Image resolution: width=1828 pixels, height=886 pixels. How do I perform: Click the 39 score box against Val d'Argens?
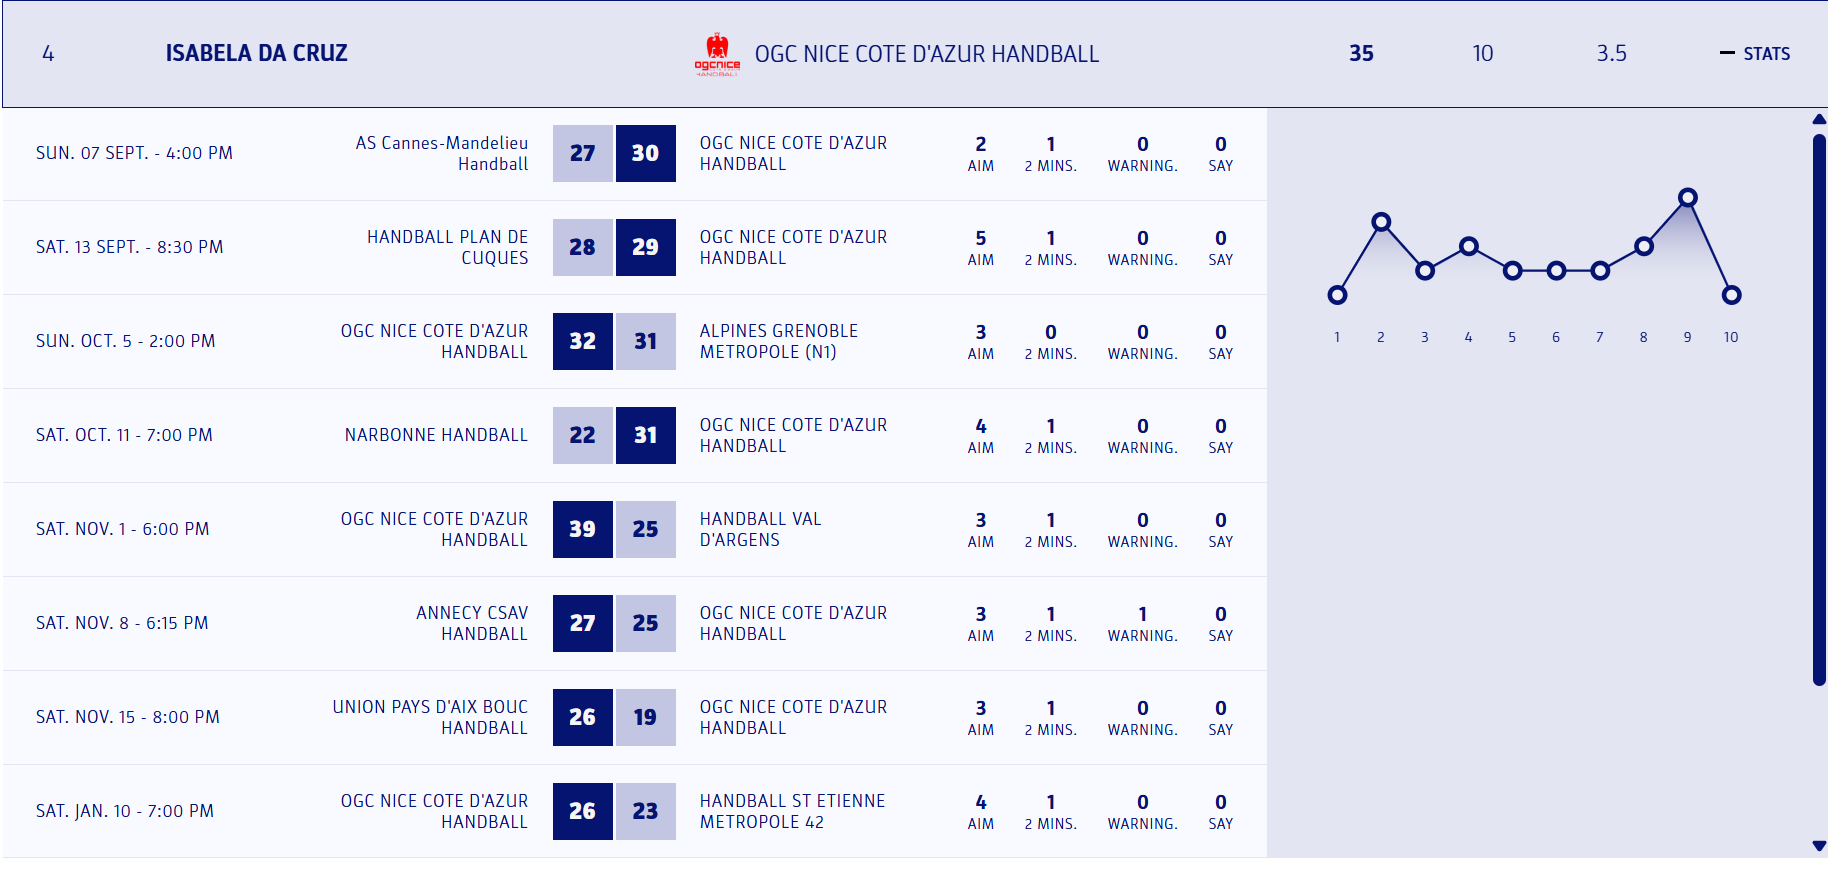tap(582, 529)
